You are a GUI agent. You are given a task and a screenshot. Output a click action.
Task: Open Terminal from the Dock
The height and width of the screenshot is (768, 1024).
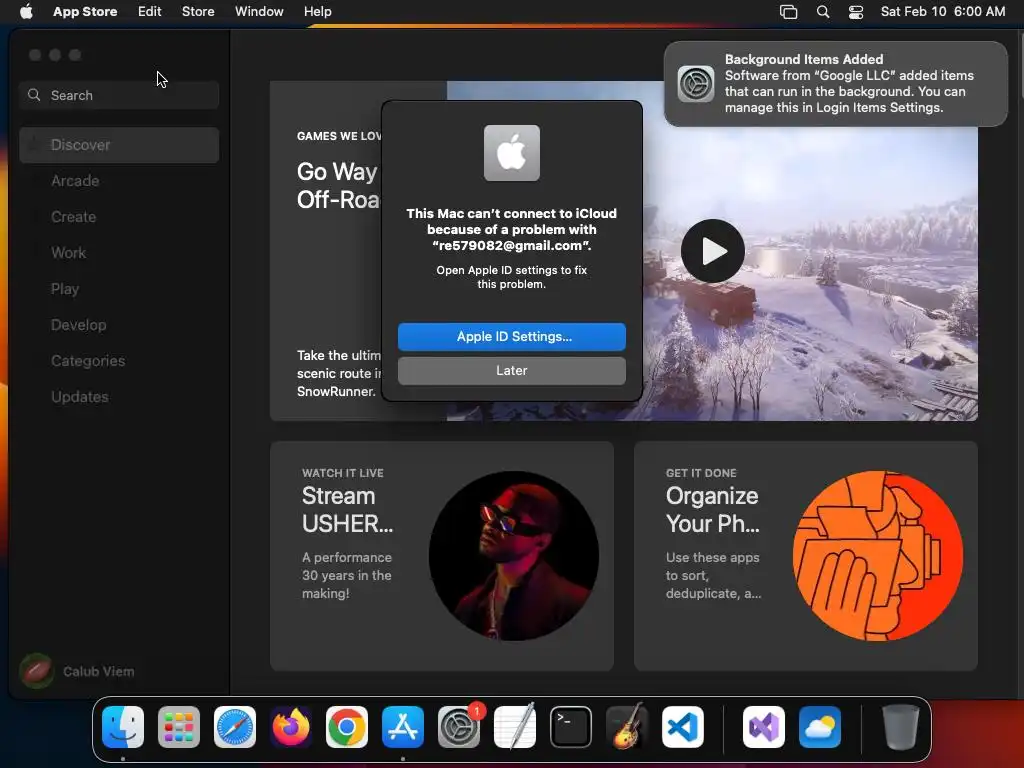[571, 727]
